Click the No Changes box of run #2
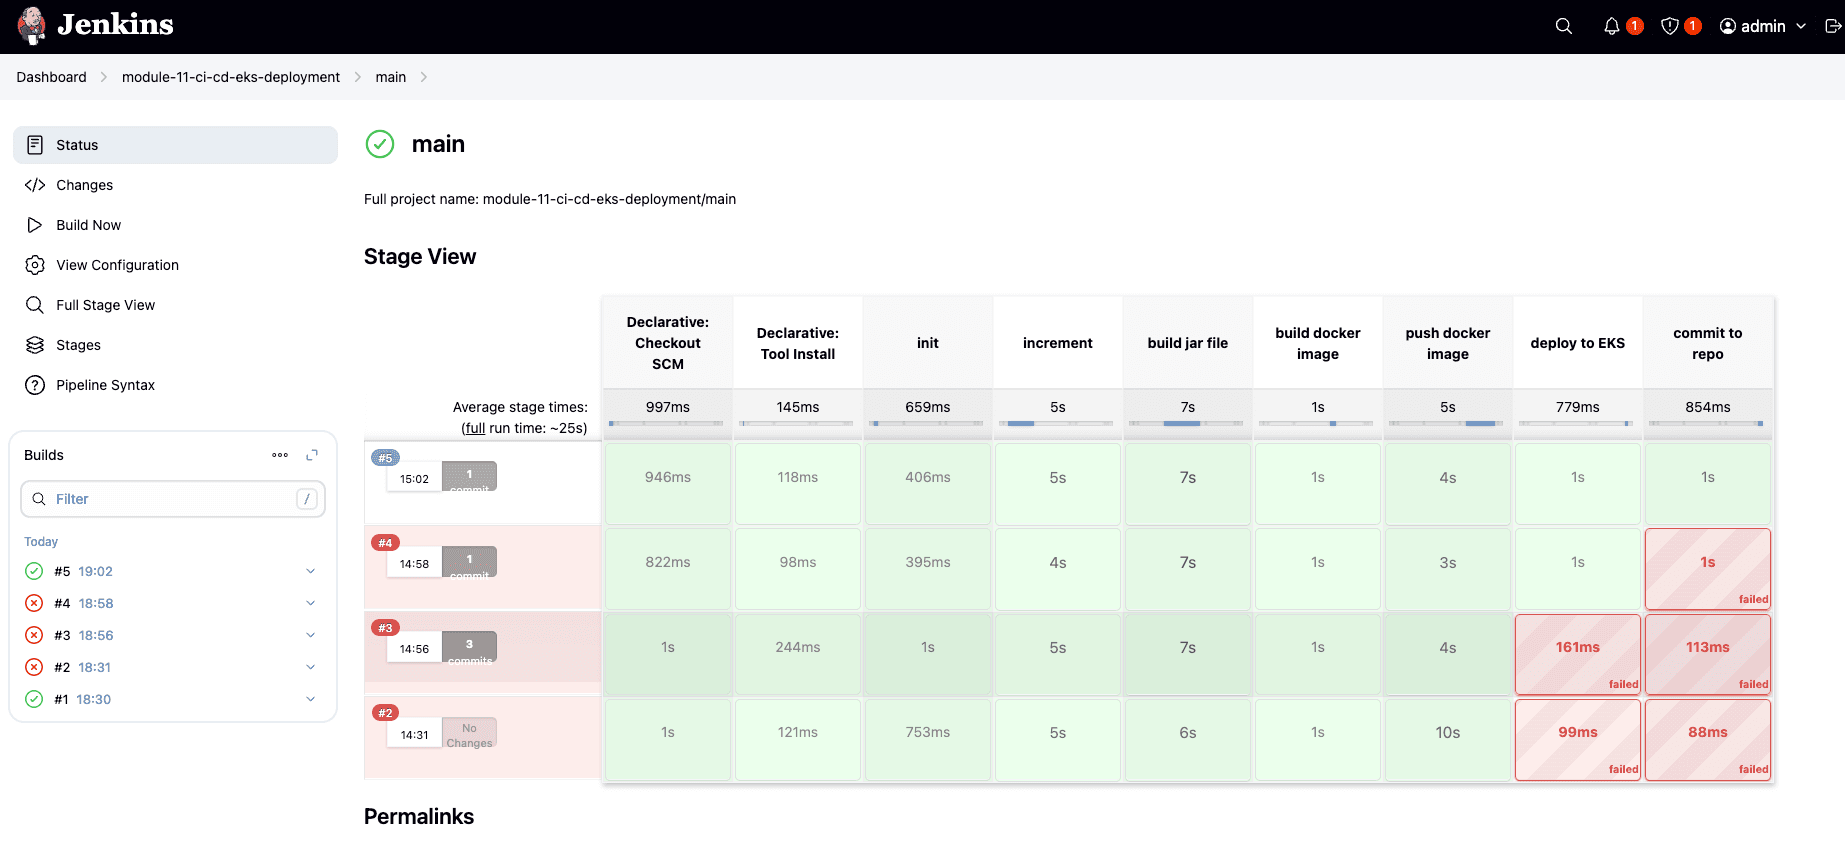This screenshot has height=841, width=1845. point(469,734)
